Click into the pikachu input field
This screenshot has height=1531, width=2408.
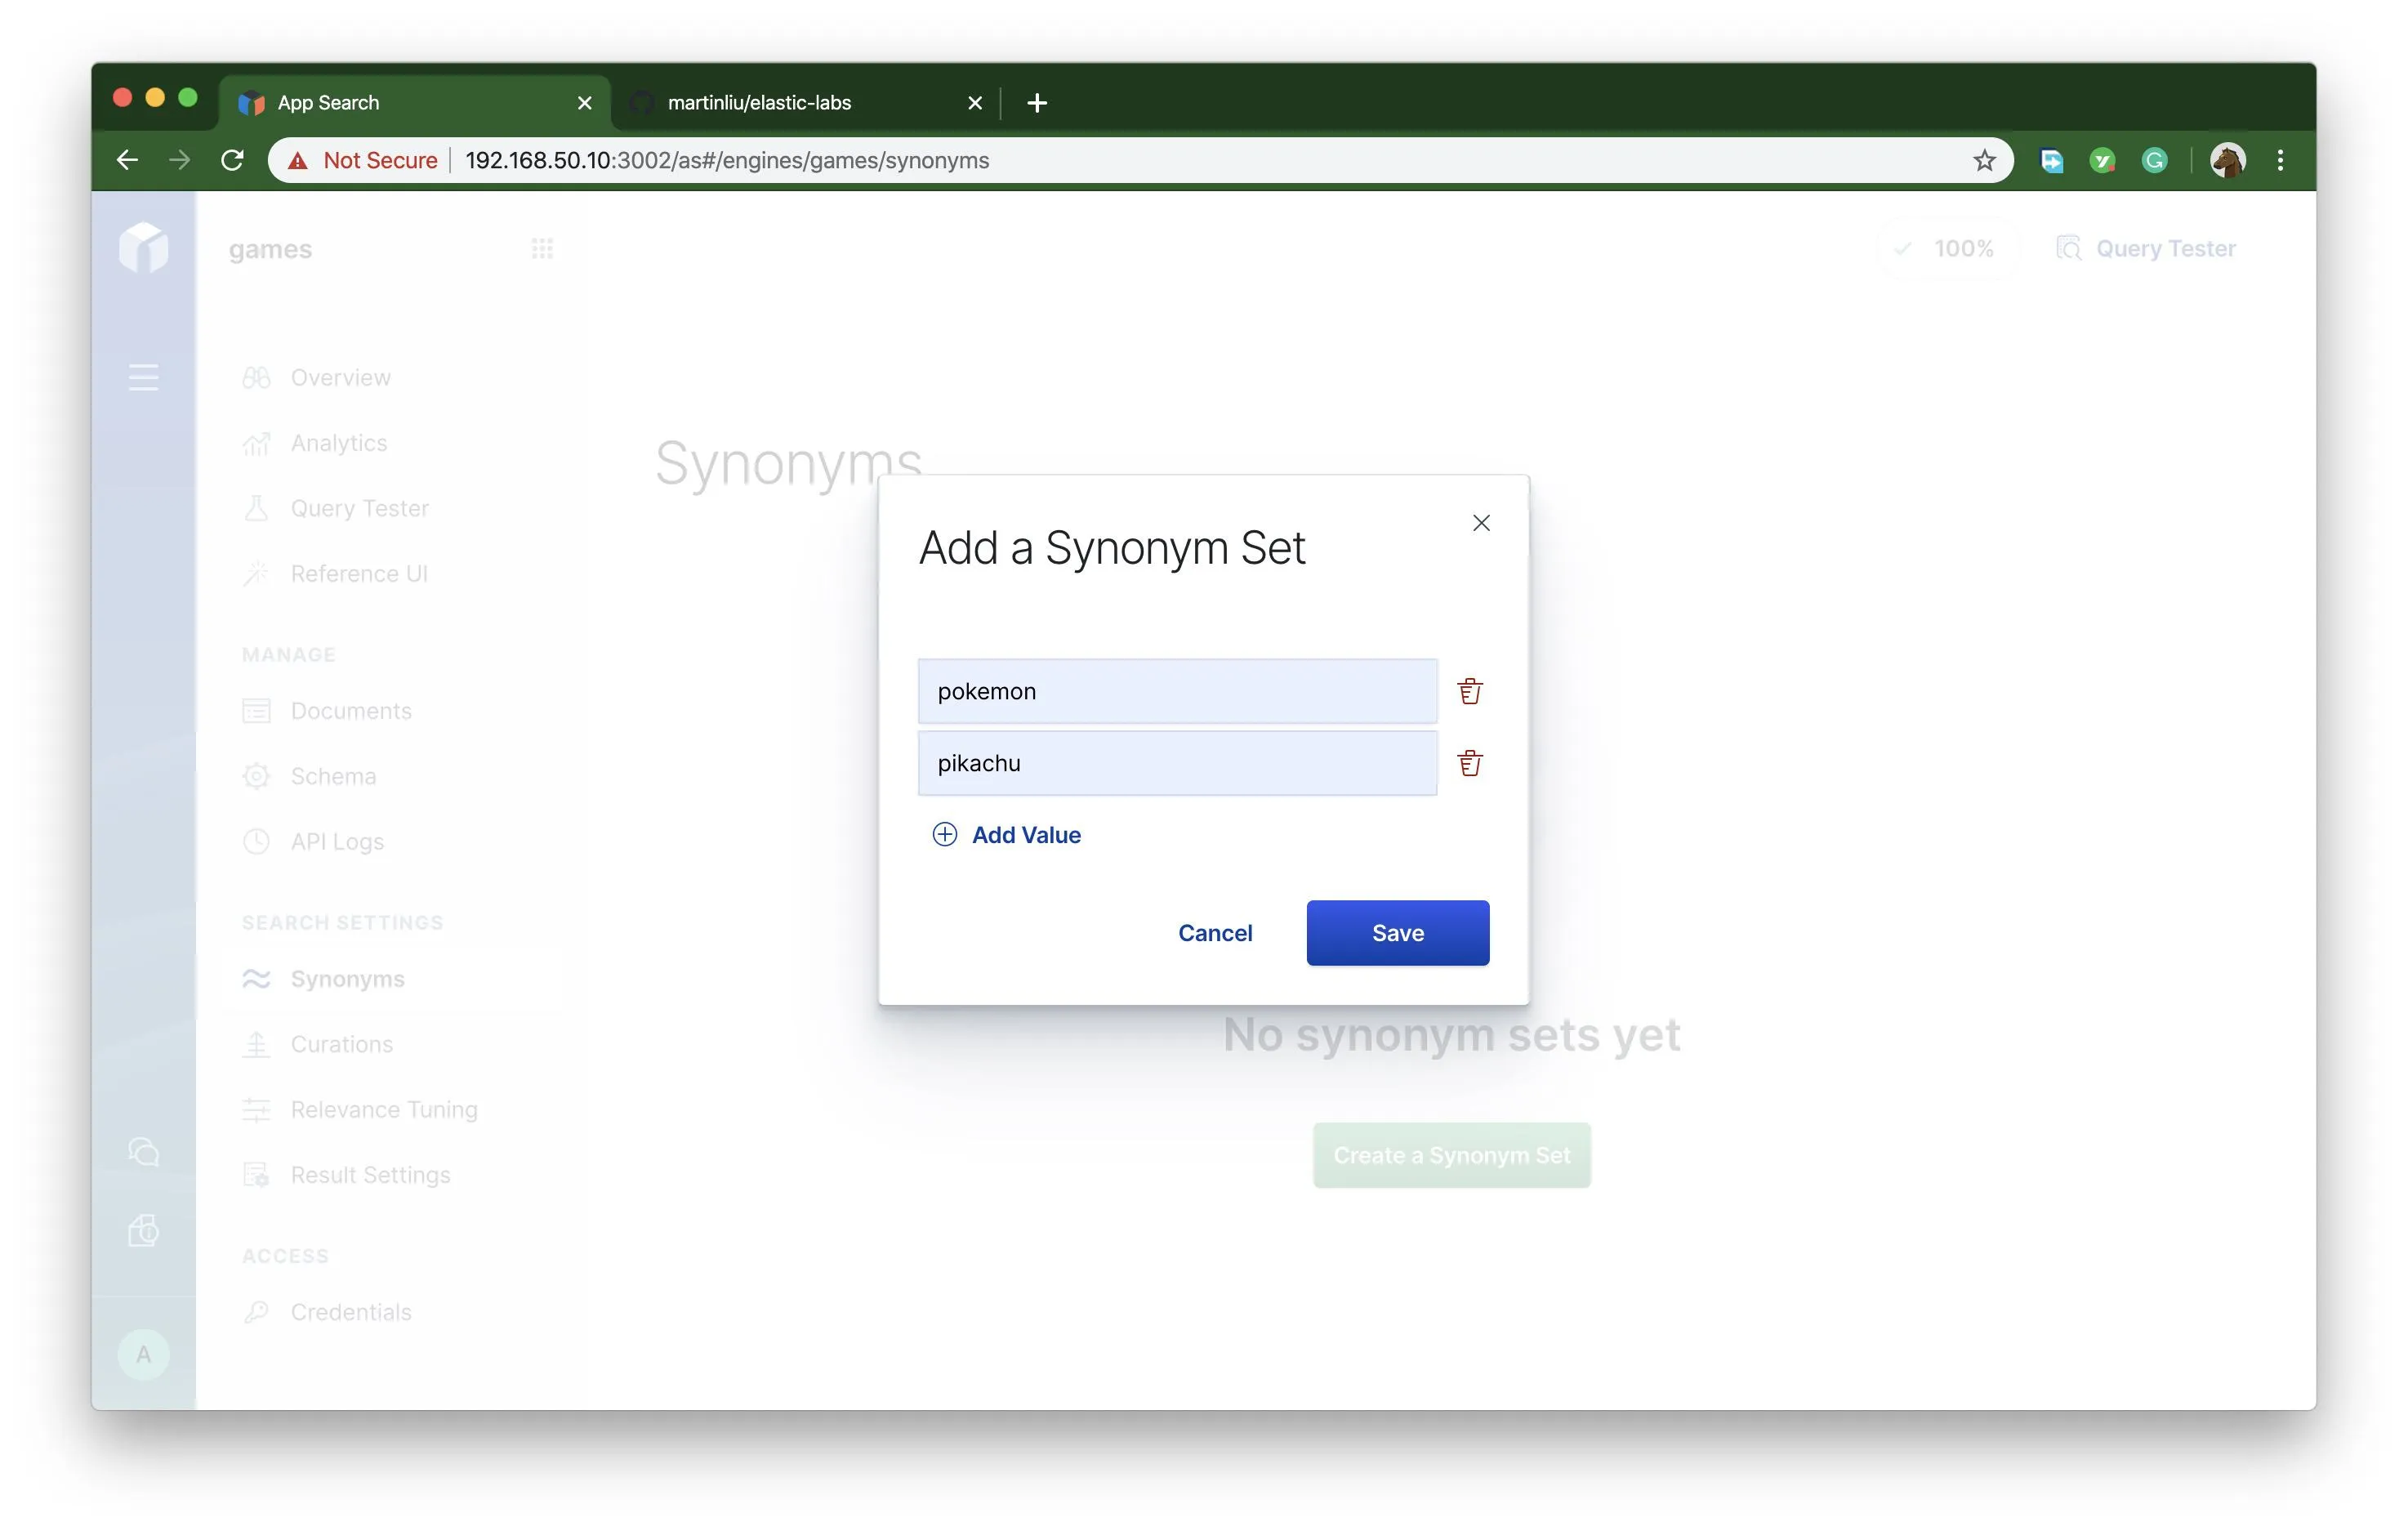(1177, 763)
